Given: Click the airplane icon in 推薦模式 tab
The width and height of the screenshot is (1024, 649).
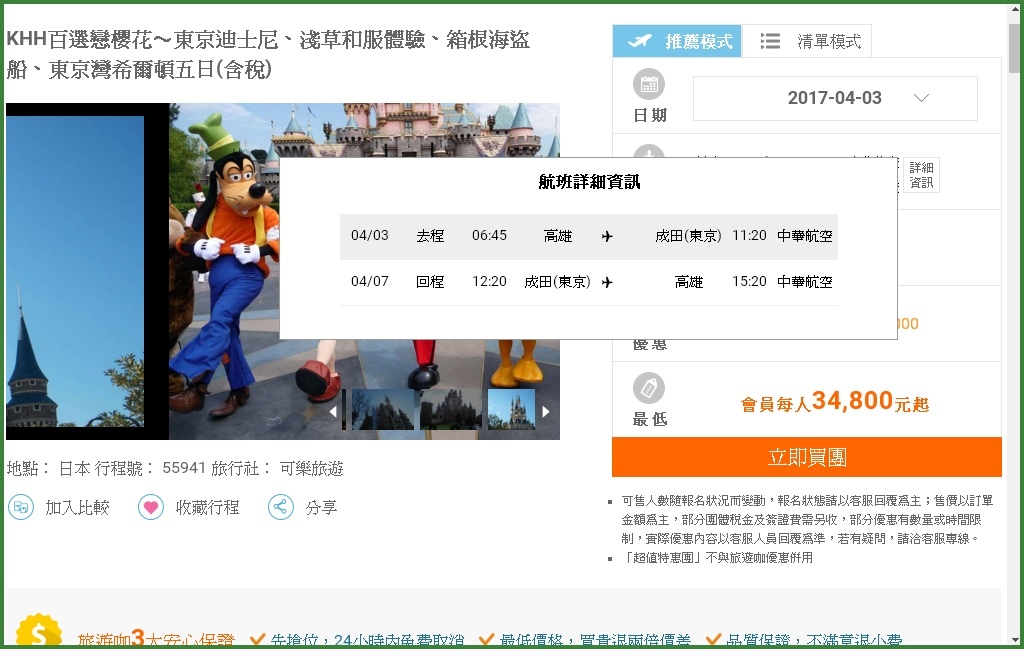Looking at the screenshot, I should 640,41.
